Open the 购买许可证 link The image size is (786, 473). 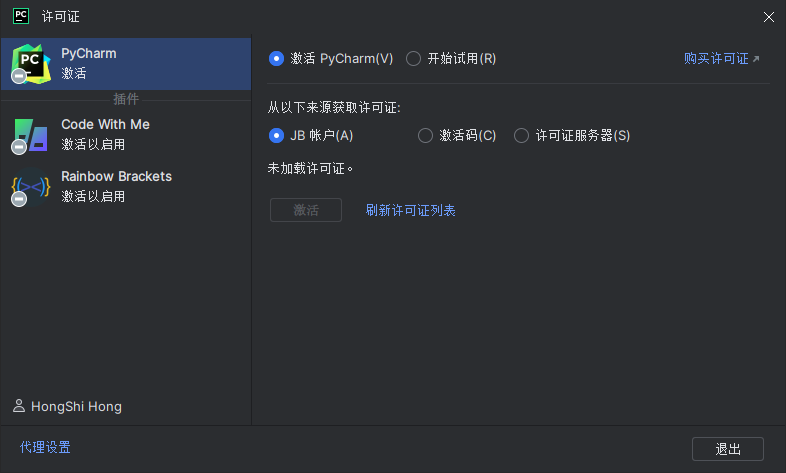pos(716,59)
